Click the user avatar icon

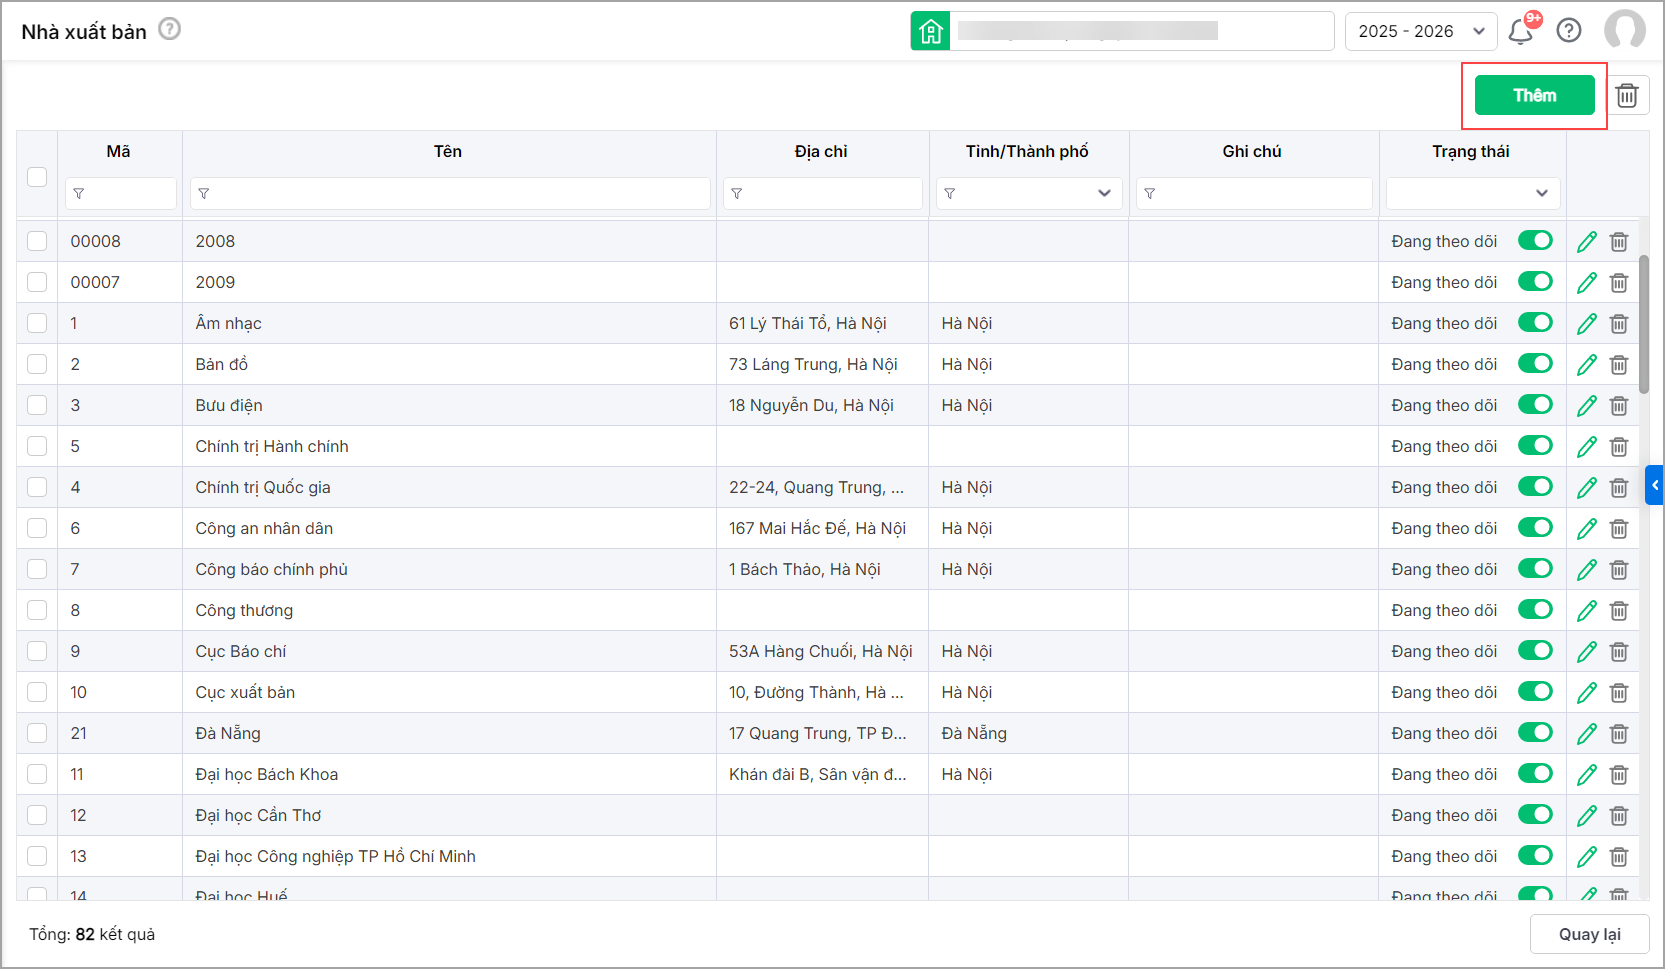click(1624, 31)
